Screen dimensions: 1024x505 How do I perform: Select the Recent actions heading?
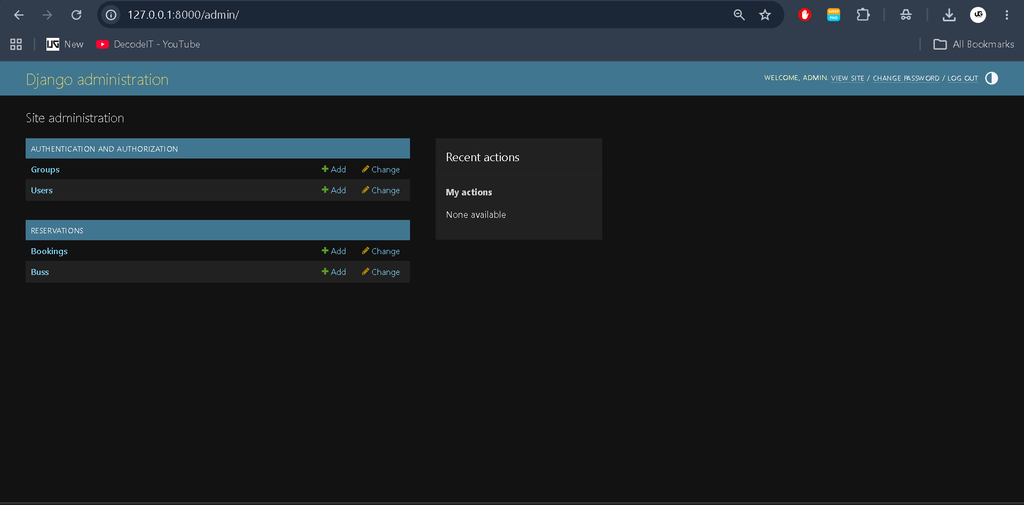coord(483,157)
